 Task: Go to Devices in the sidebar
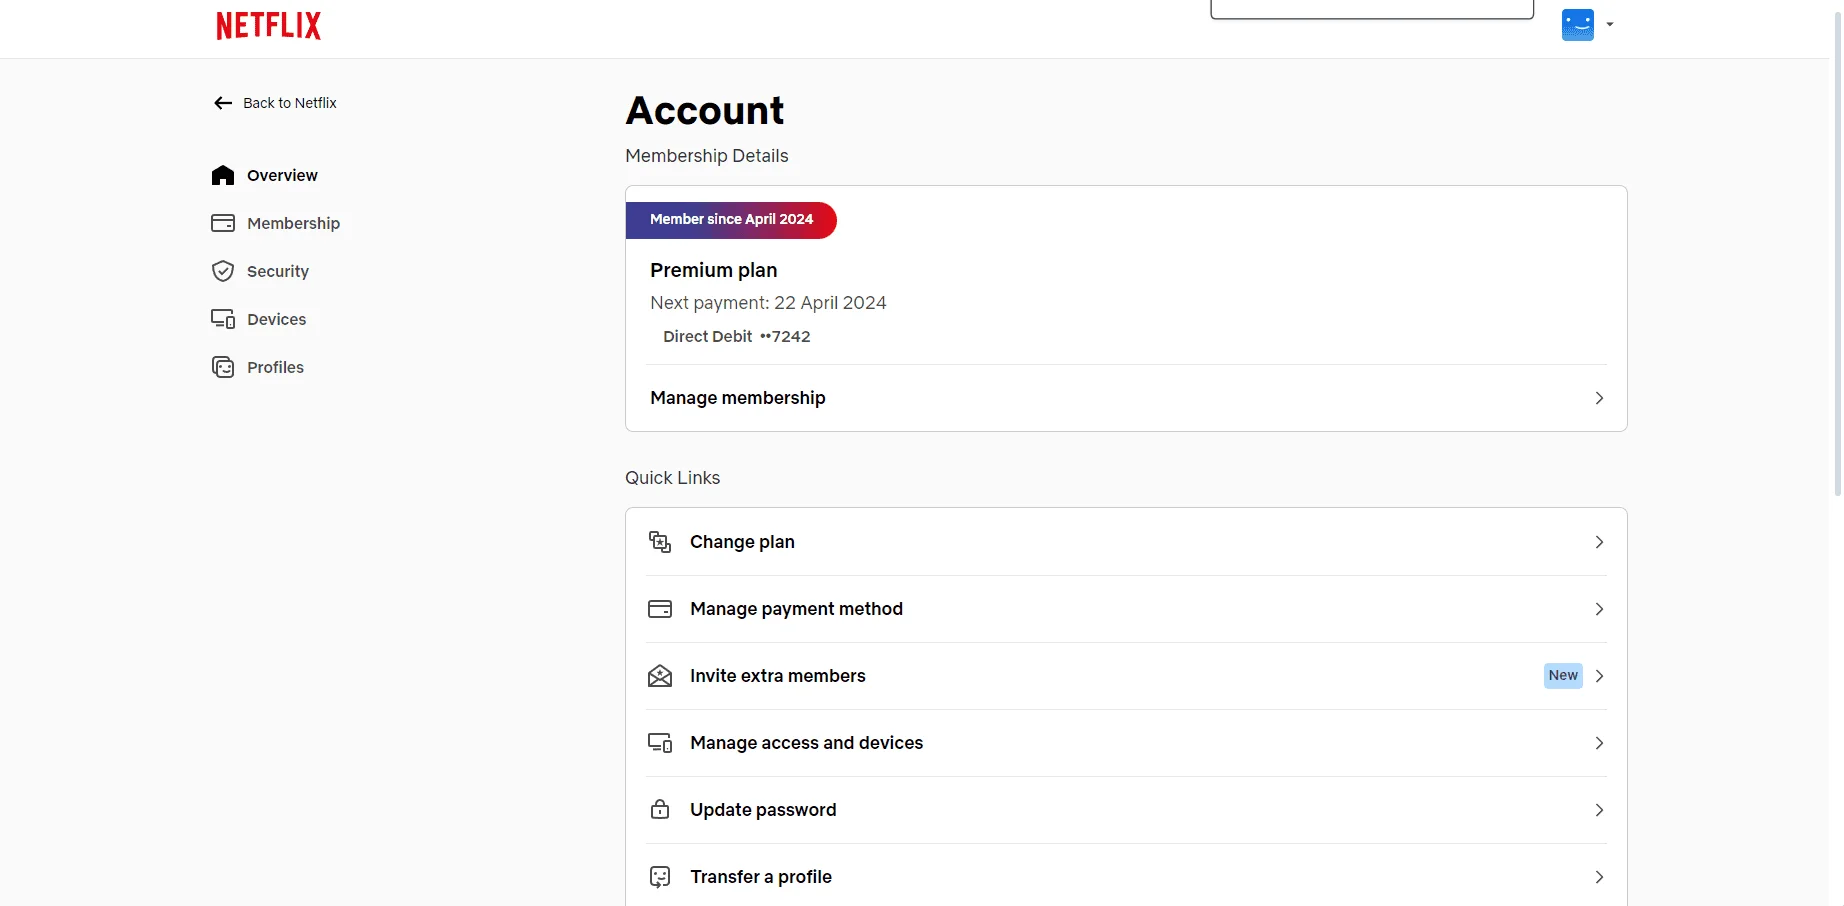259,319
